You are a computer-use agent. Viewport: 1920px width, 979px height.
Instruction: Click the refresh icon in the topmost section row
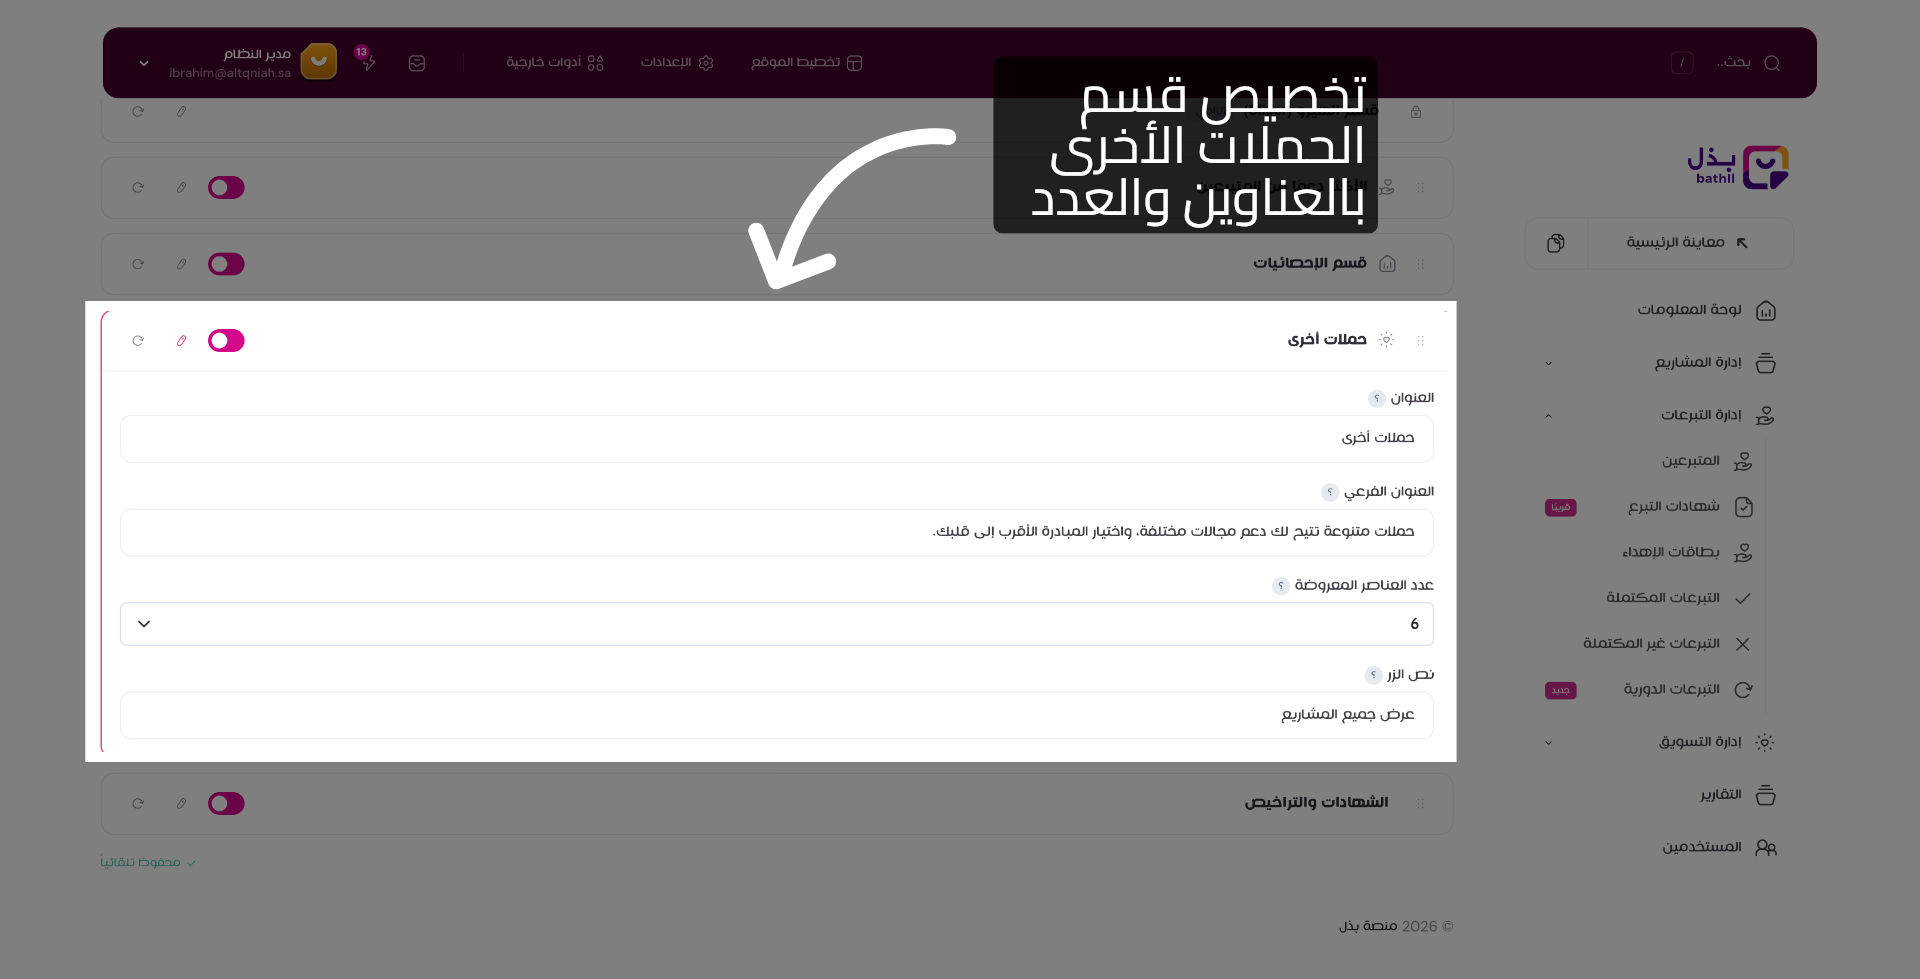click(x=138, y=112)
